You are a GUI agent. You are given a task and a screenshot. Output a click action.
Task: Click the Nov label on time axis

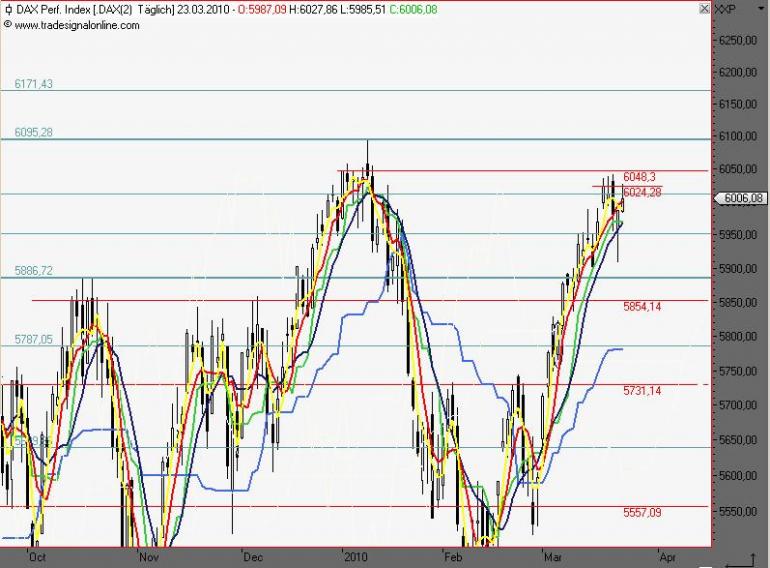(x=149, y=557)
